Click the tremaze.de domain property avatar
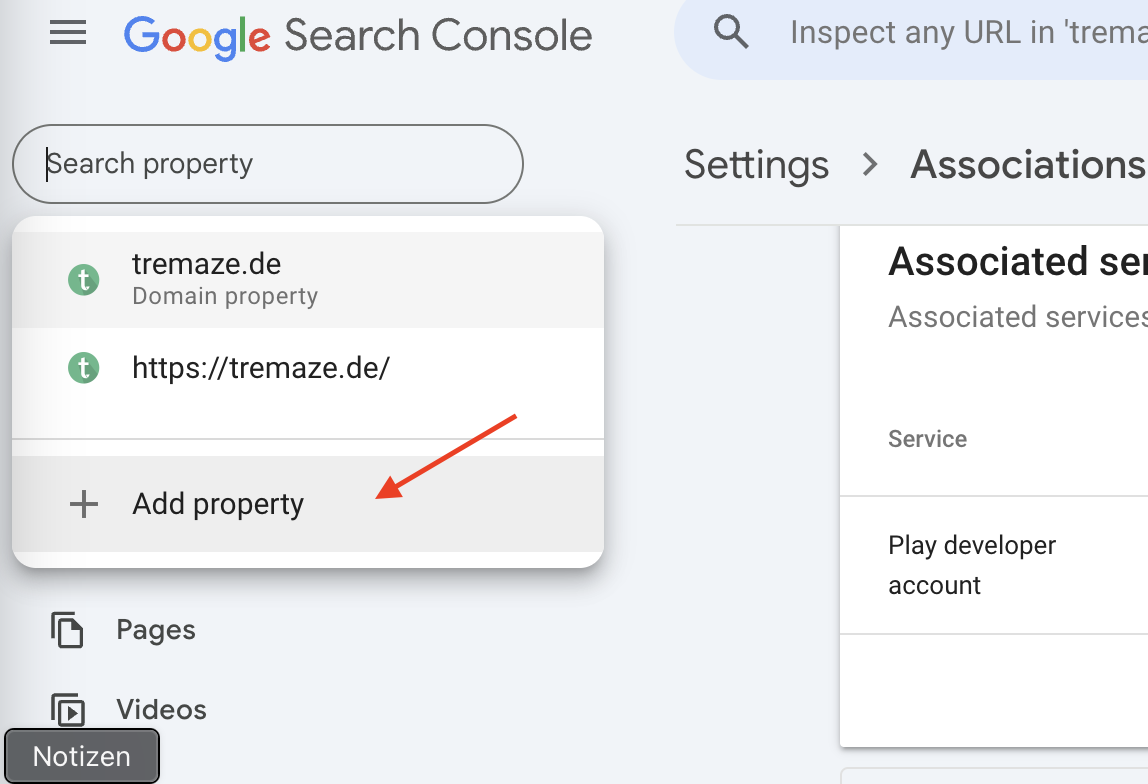Screen dimensions: 1148x784 point(84,280)
